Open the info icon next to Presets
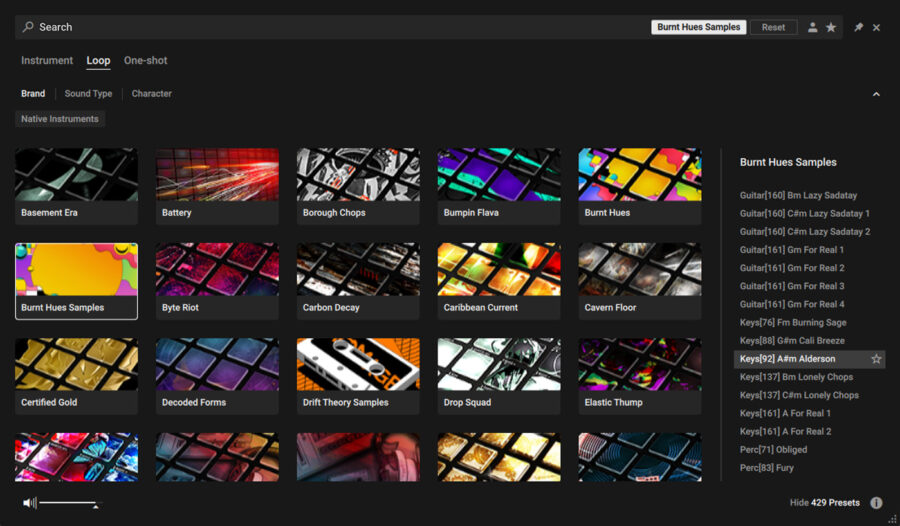The width and height of the screenshot is (900, 526). click(x=876, y=503)
